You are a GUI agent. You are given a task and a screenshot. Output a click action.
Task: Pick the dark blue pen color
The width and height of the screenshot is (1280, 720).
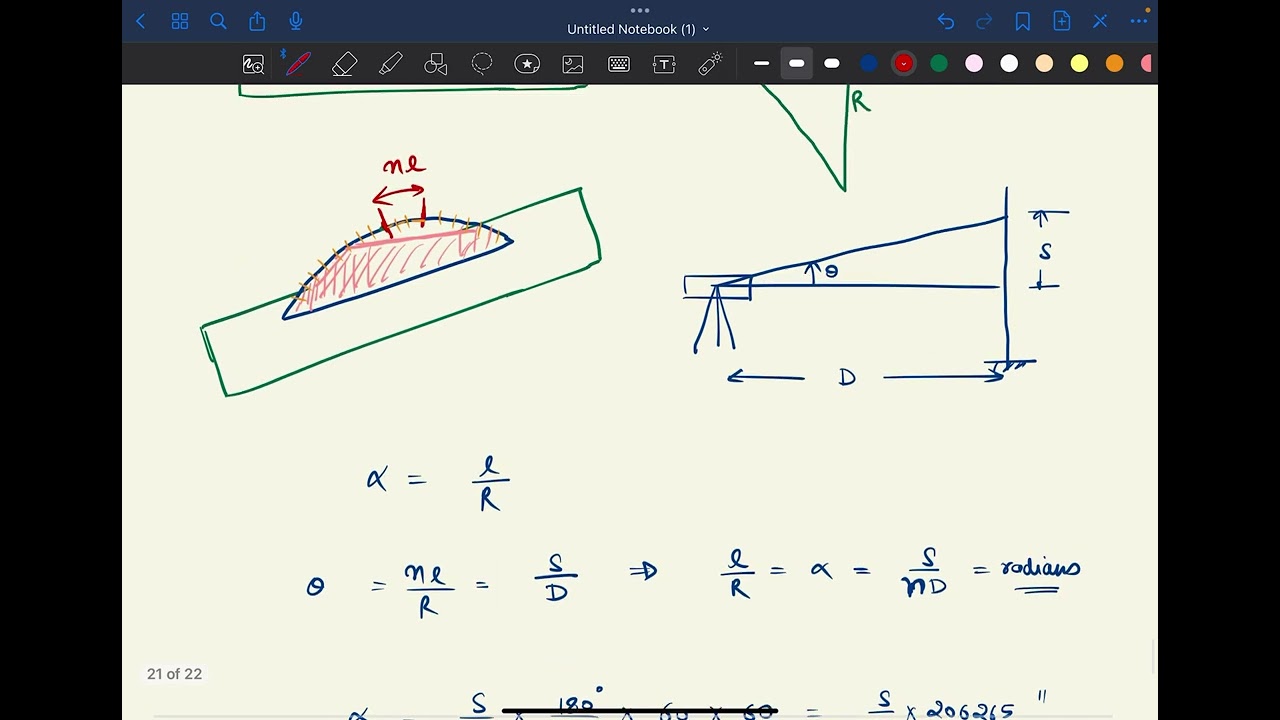869,63
